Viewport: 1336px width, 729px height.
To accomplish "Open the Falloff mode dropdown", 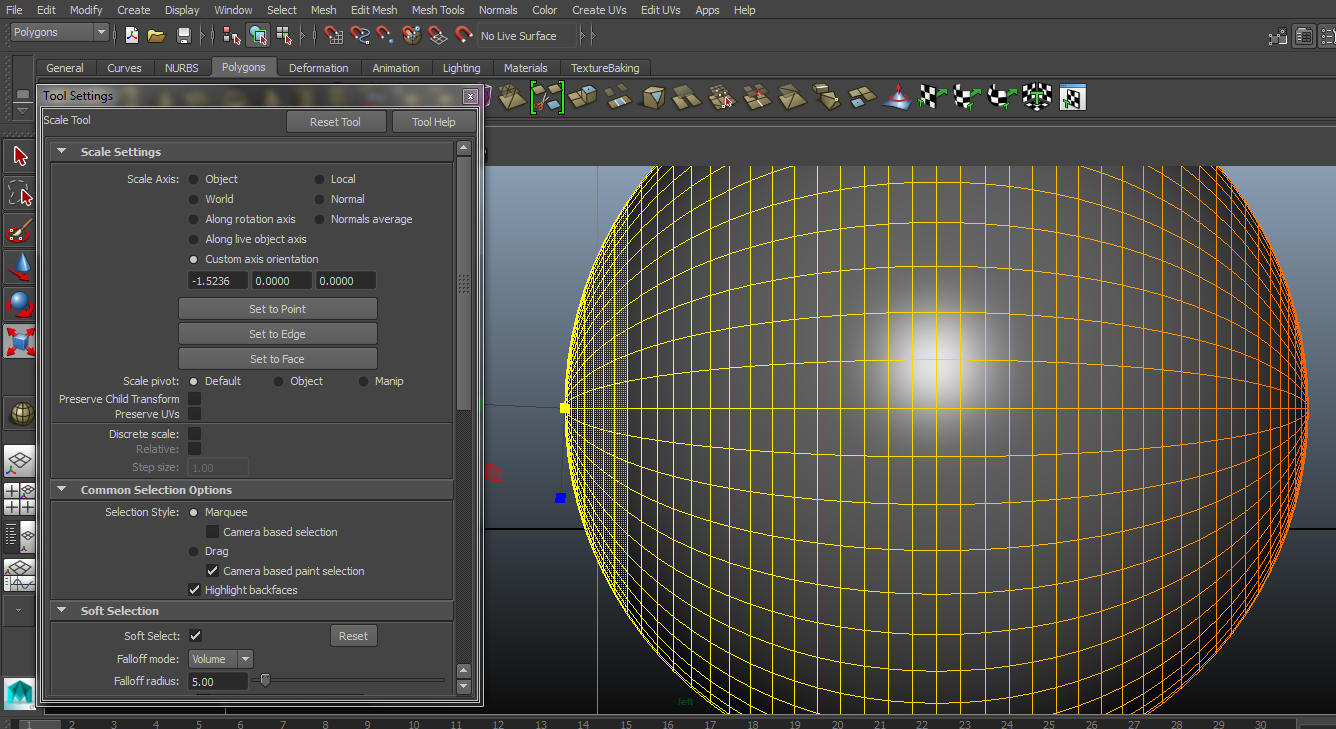I will (x=220, y=658).
